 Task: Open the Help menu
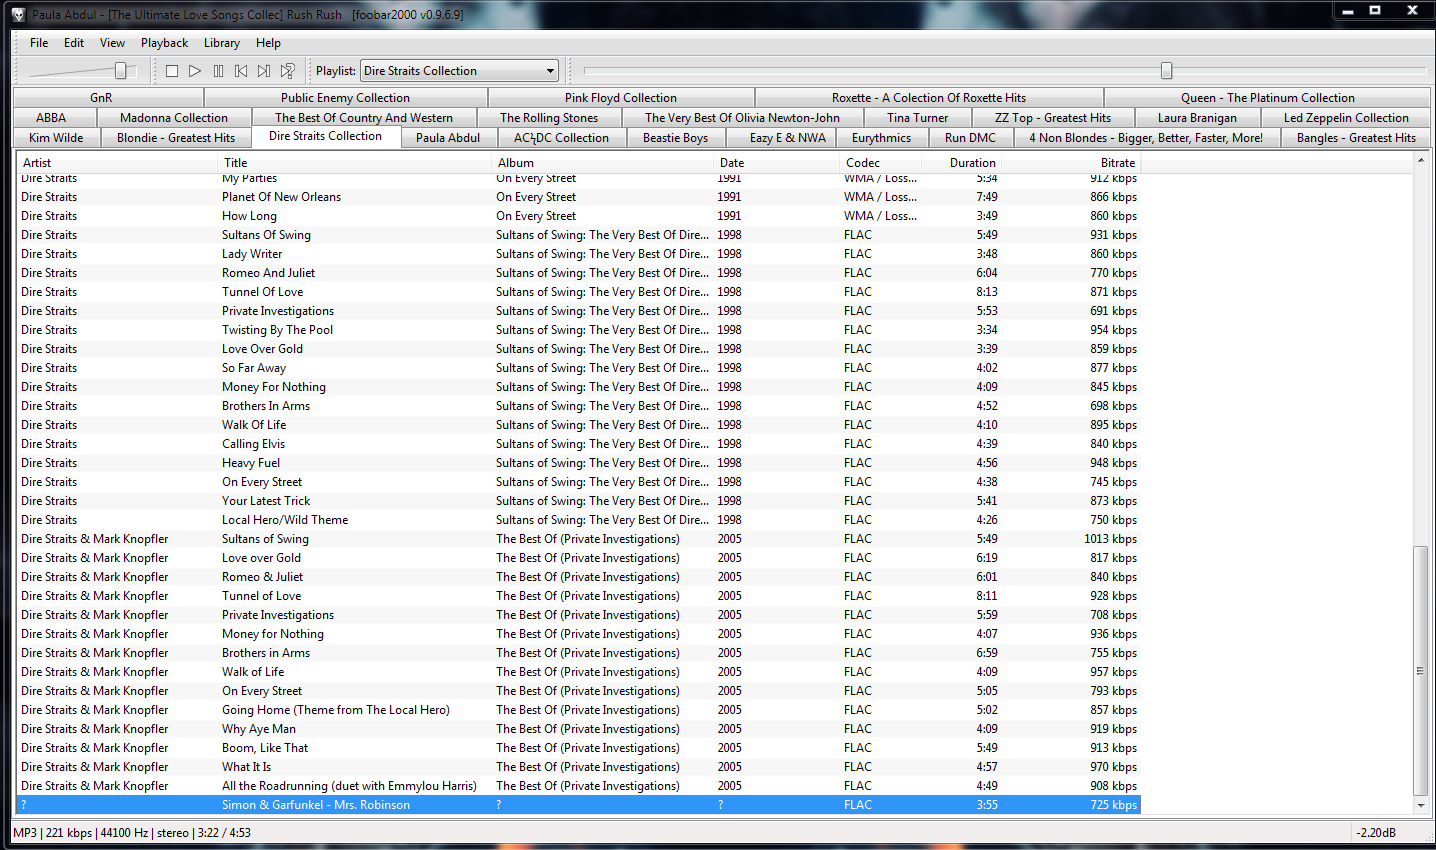coord(268,43)
